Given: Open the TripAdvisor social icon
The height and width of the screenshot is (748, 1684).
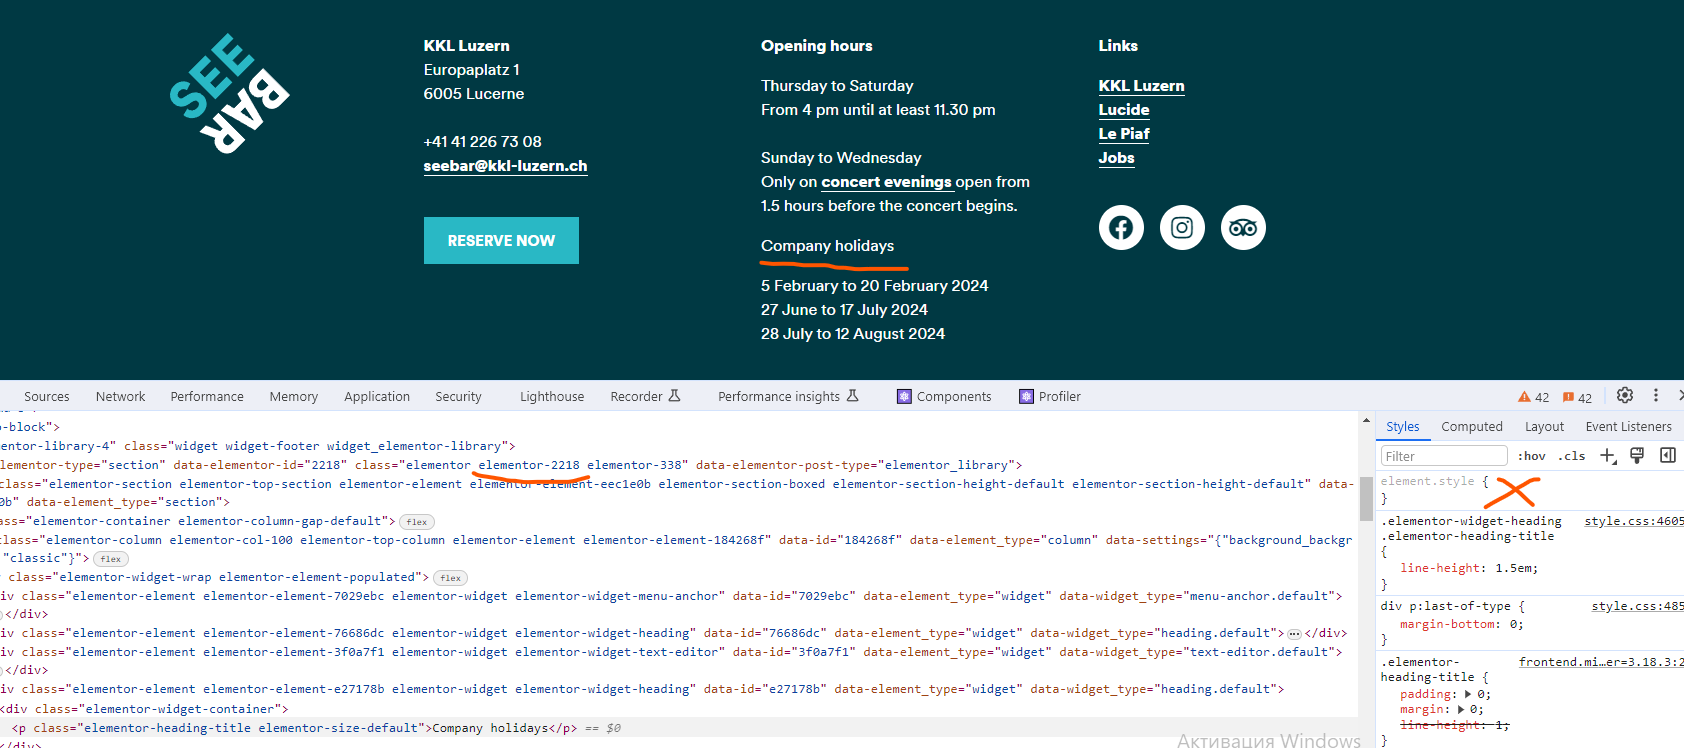Looking at the screenshot, I should (x=1243, y=228).
